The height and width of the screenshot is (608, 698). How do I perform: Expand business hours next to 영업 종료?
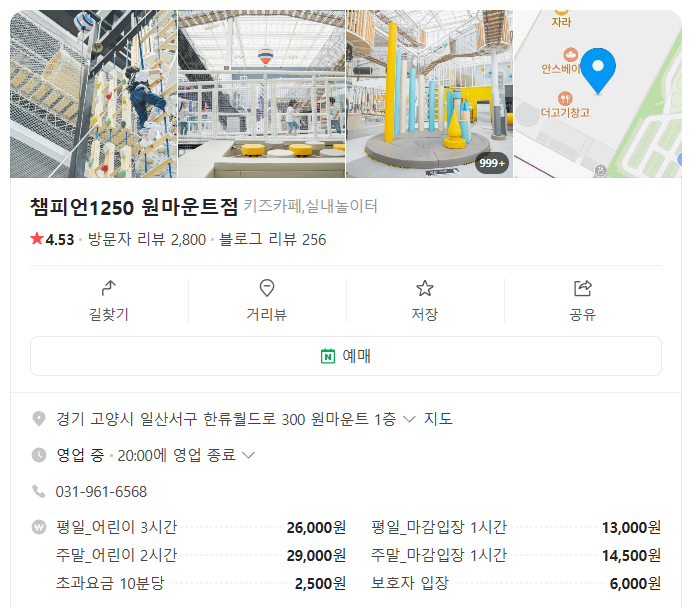249,455
